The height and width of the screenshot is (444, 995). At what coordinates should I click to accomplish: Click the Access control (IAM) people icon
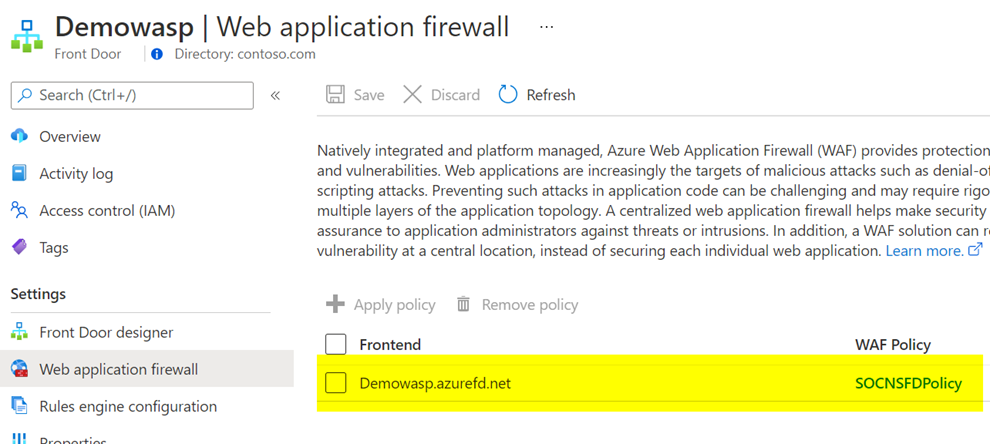pyautogui.click(x=19, y=210)
